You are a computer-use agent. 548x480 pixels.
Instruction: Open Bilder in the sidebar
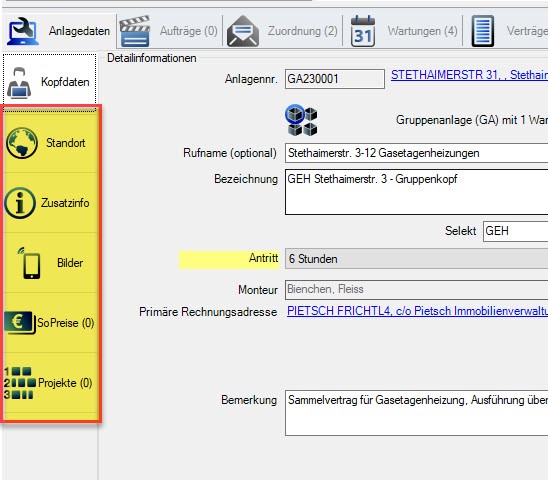[50, 263]
